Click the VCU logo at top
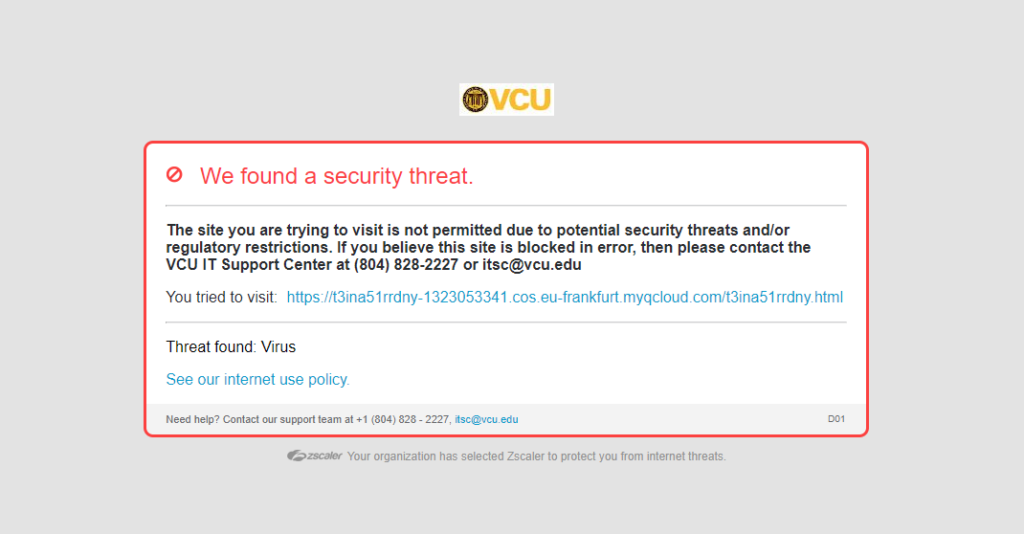 tap(506, 99)
